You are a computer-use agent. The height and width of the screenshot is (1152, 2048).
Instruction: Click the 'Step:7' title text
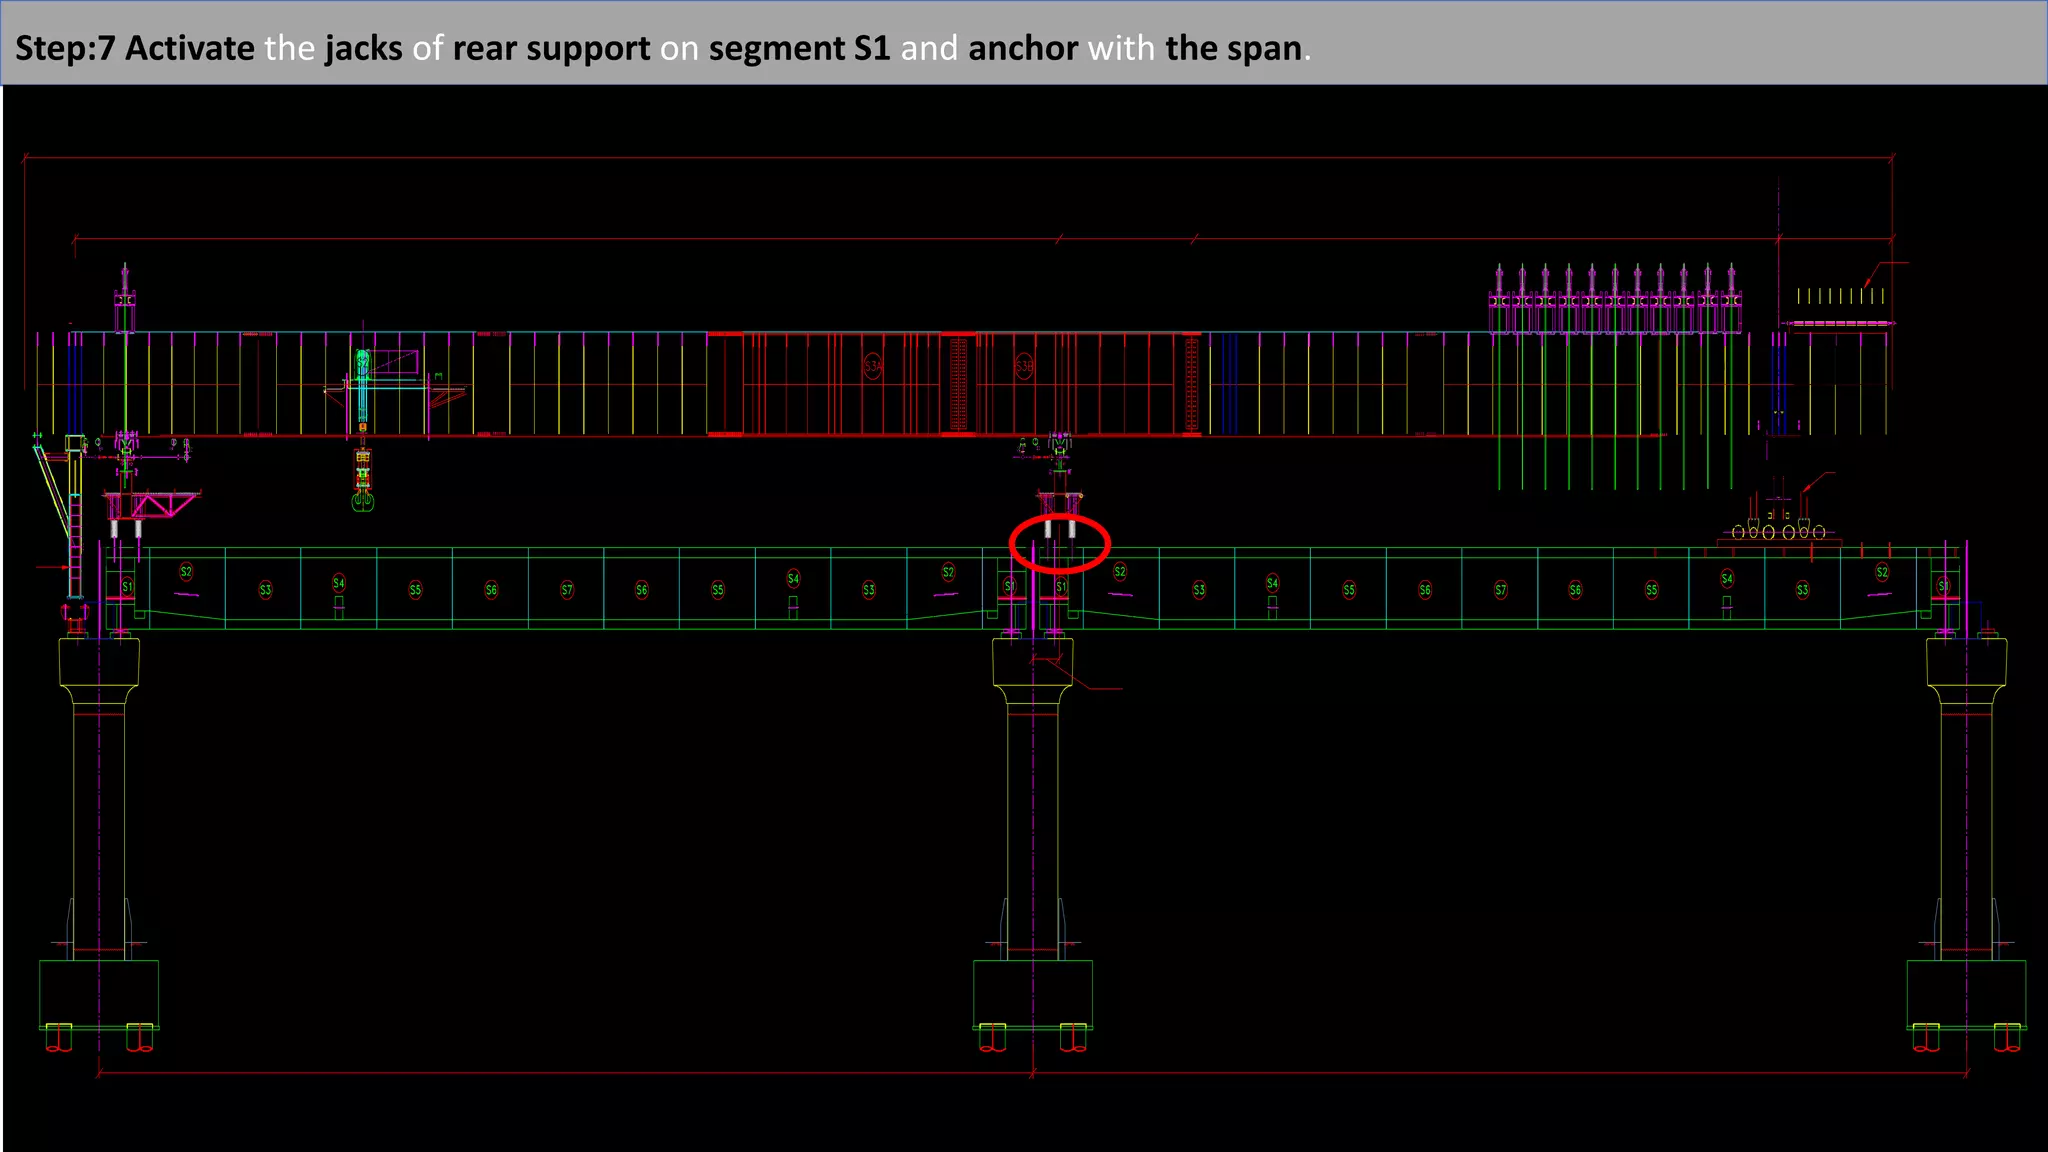click(x=64, y=48)
